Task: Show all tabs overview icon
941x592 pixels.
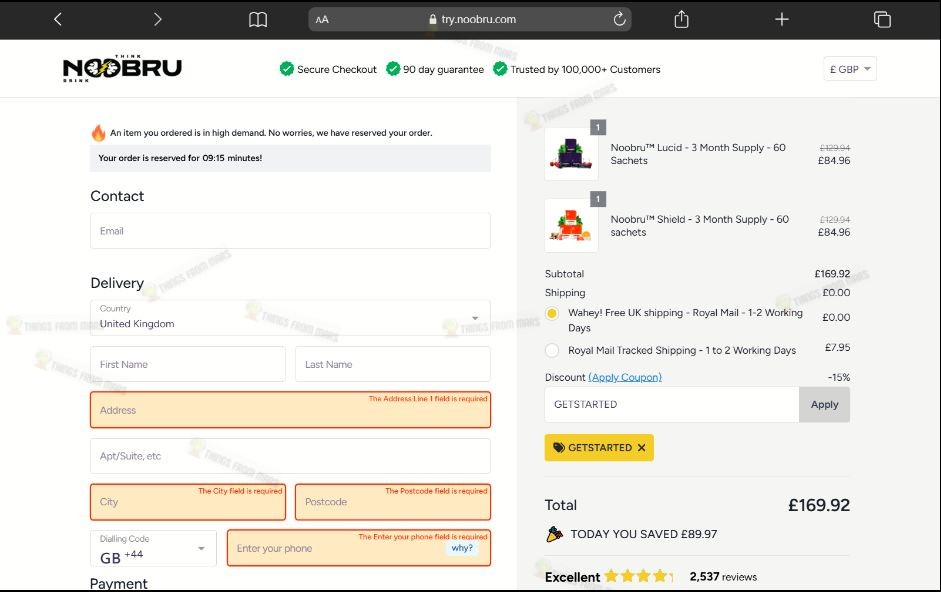Action: coord(882,19)
